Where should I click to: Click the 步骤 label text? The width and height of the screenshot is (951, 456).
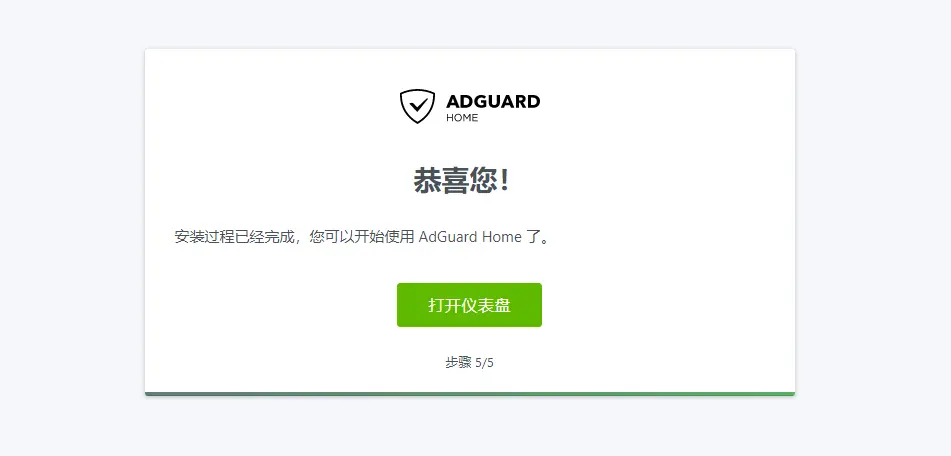(459, 363)
